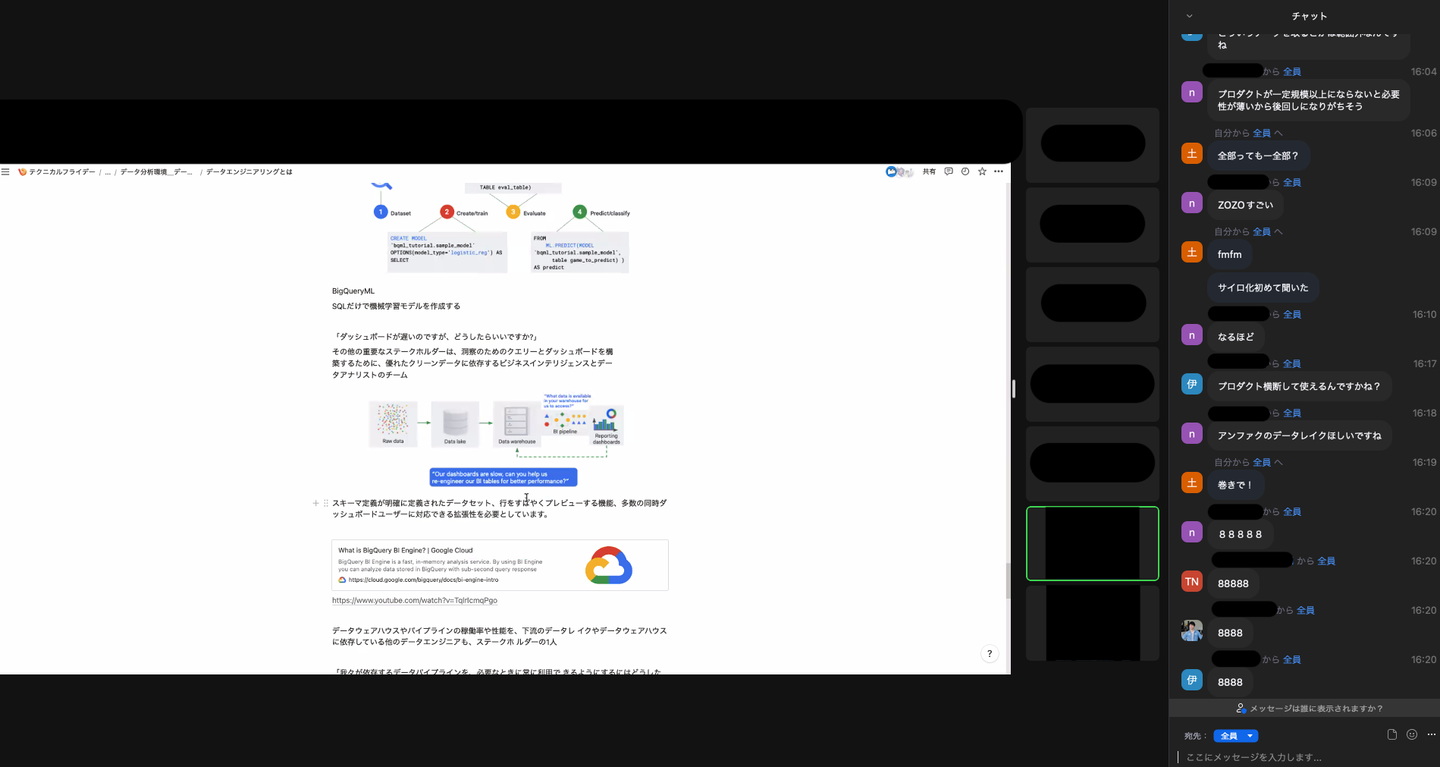Expand the collapsed breadcrumb ellipsis

(x=108, y=172)
